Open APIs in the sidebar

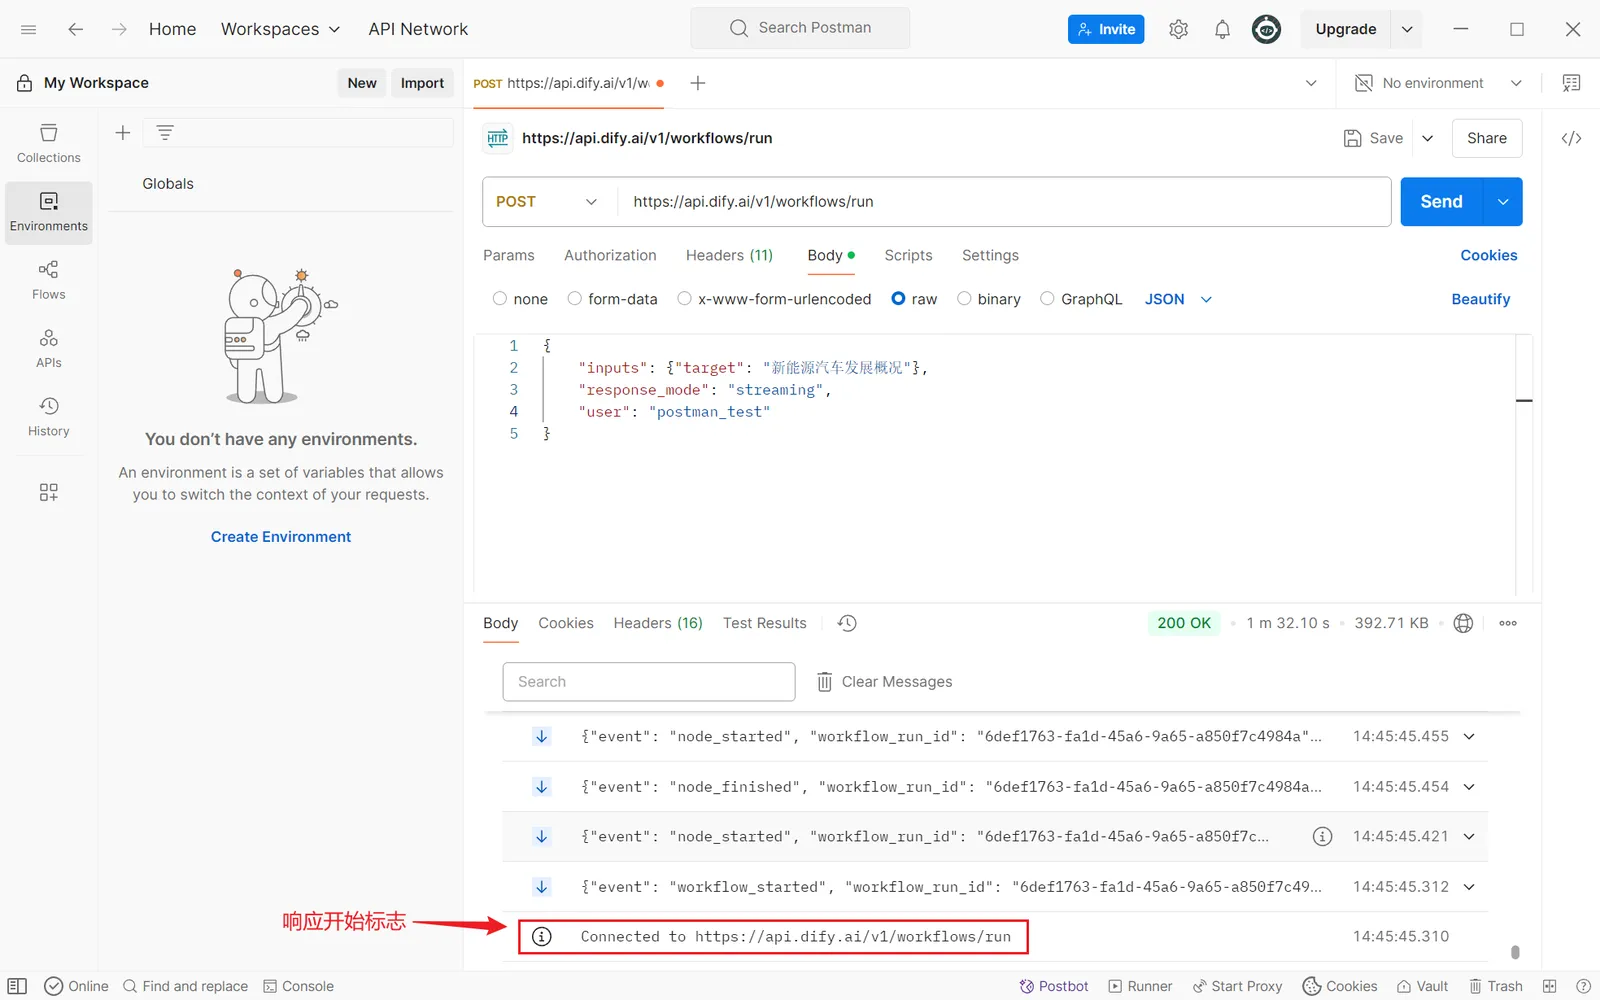point(49,349)
